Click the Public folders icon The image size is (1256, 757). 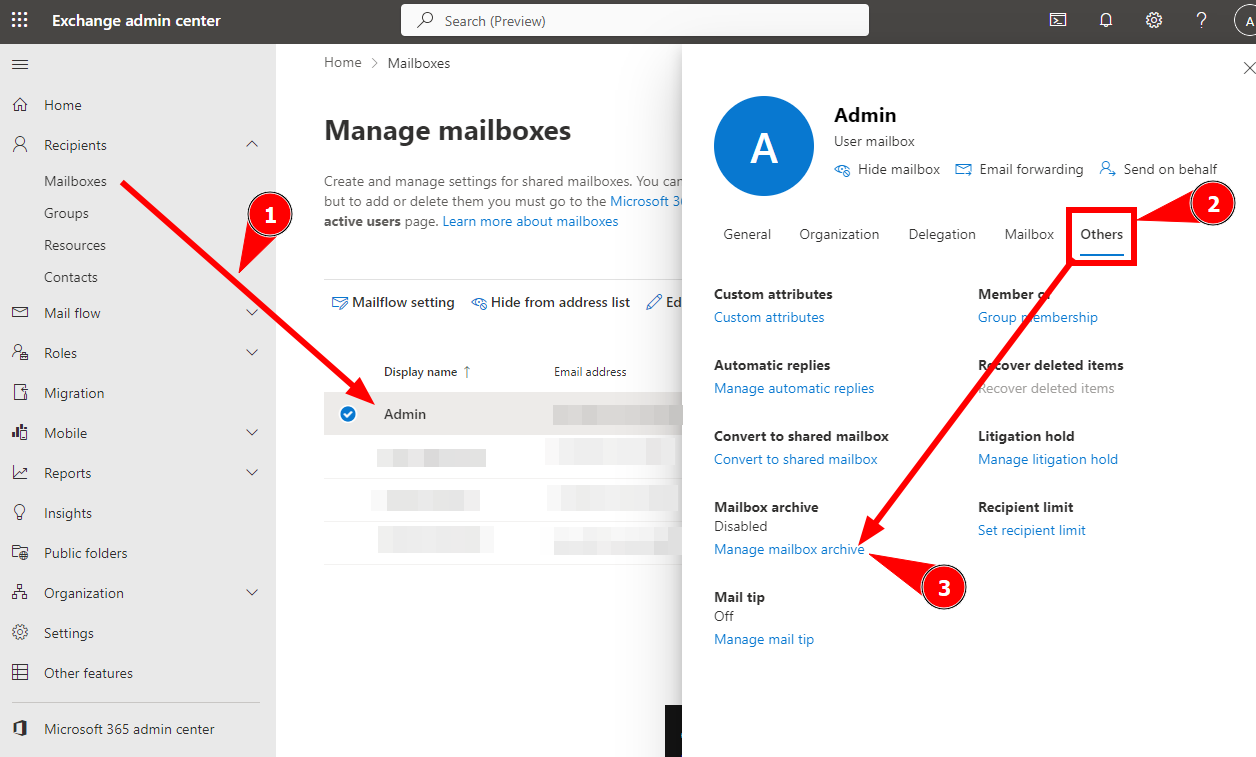click(20, 553)
